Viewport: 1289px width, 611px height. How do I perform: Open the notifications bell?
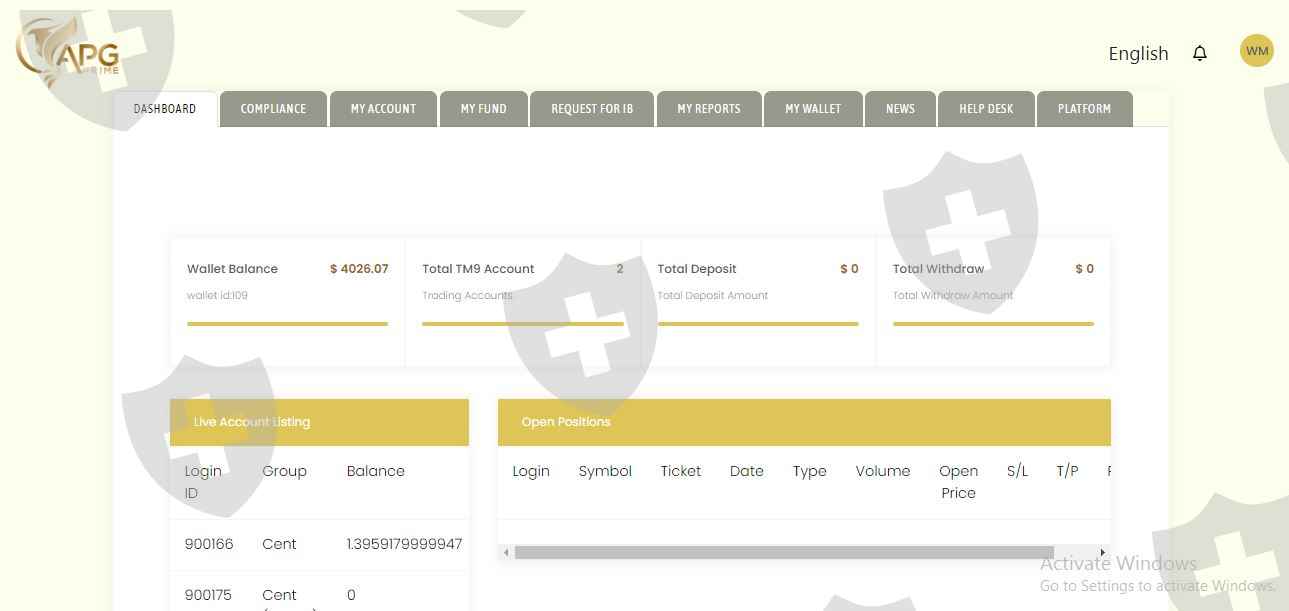pos(1200,53)
